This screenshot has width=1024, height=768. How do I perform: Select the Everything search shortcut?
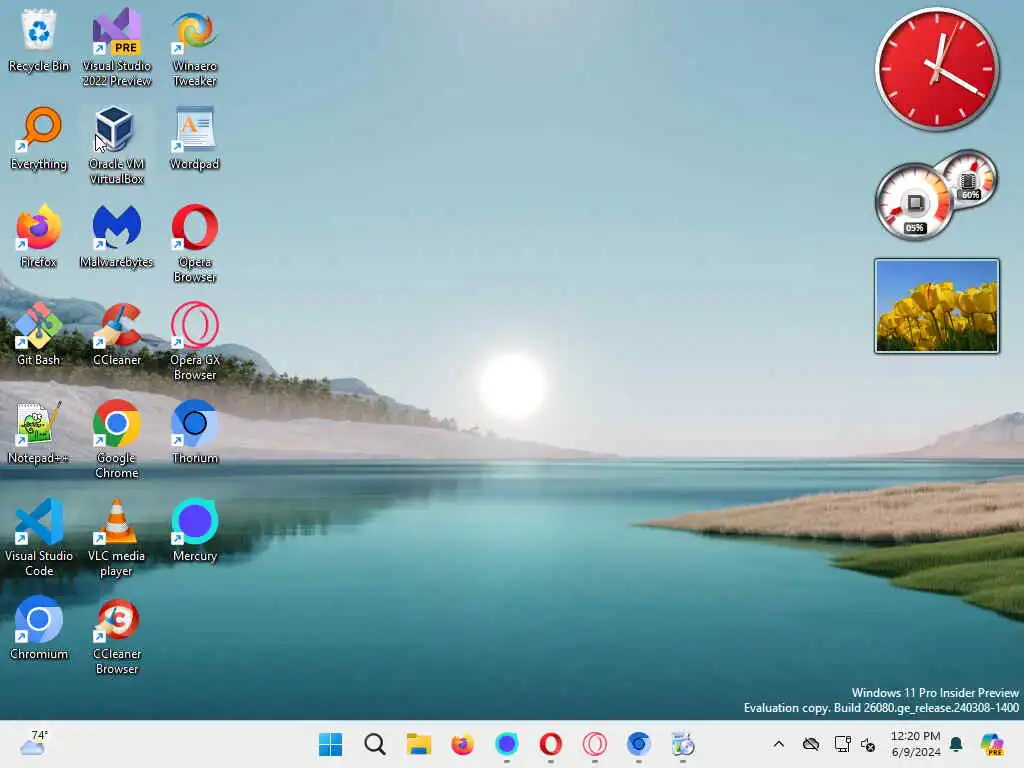click(x=39, y=138)
